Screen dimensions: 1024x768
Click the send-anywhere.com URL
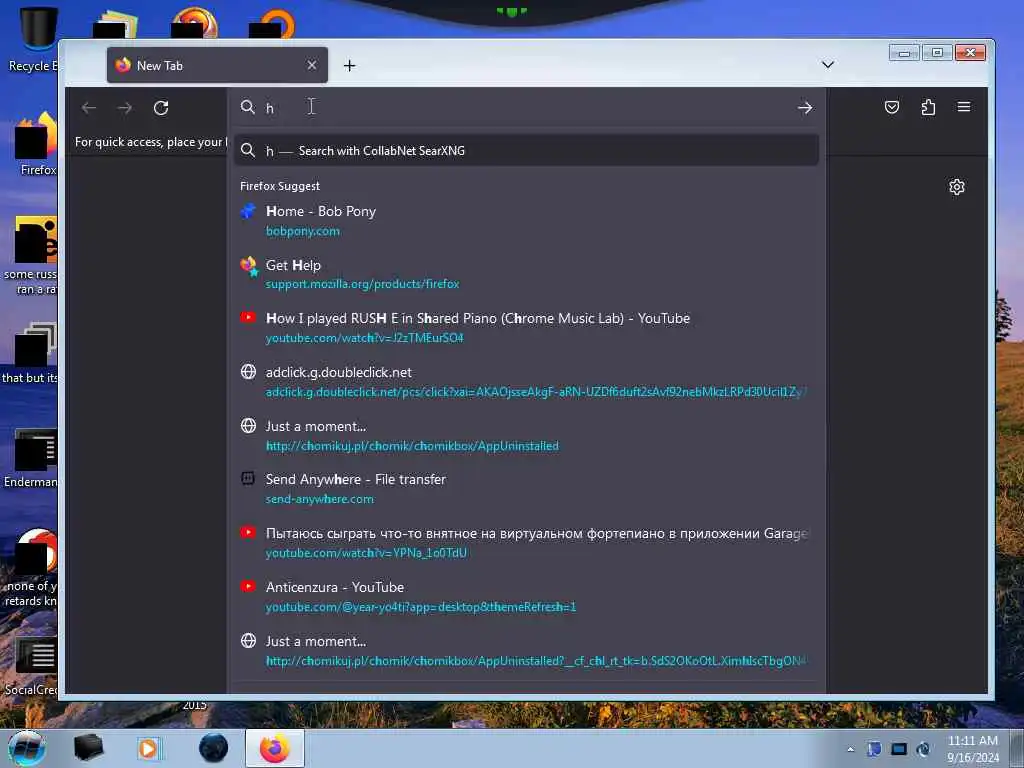319,499
